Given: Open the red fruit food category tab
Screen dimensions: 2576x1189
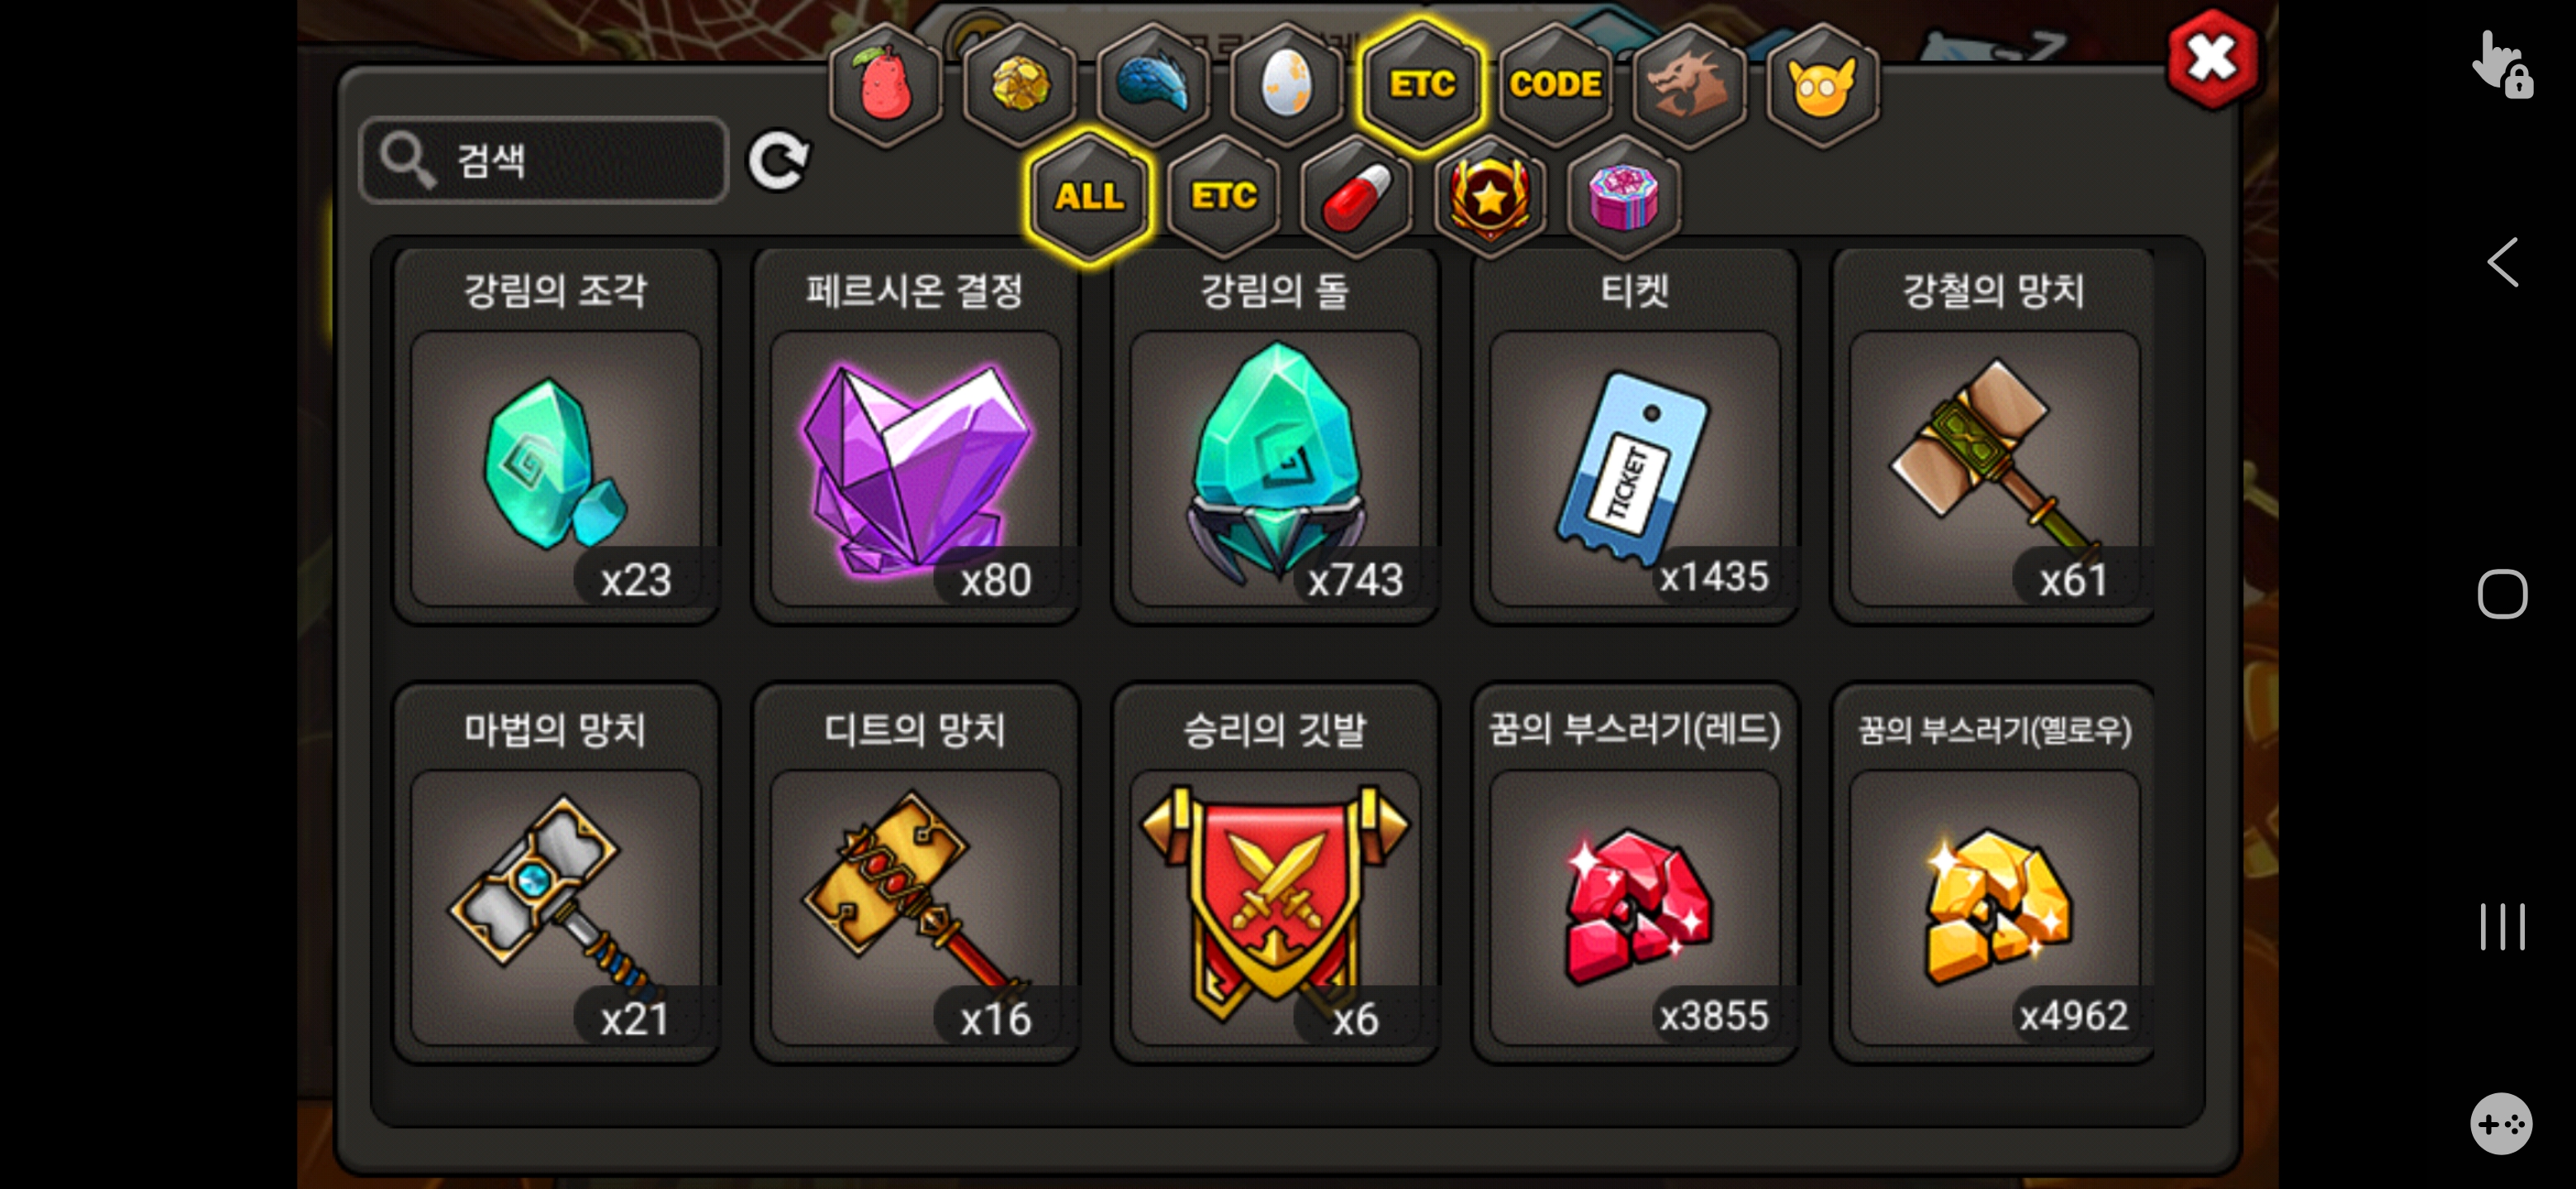Looking at the screenshot, I should click(x=885, y=84).
